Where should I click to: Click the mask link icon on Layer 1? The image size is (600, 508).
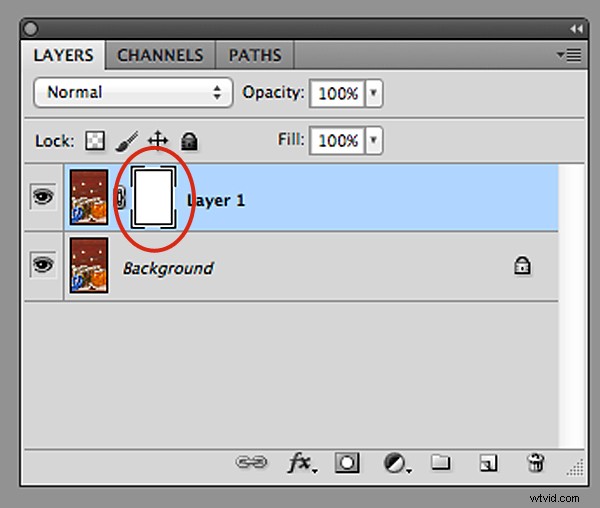tap(122, 200)
